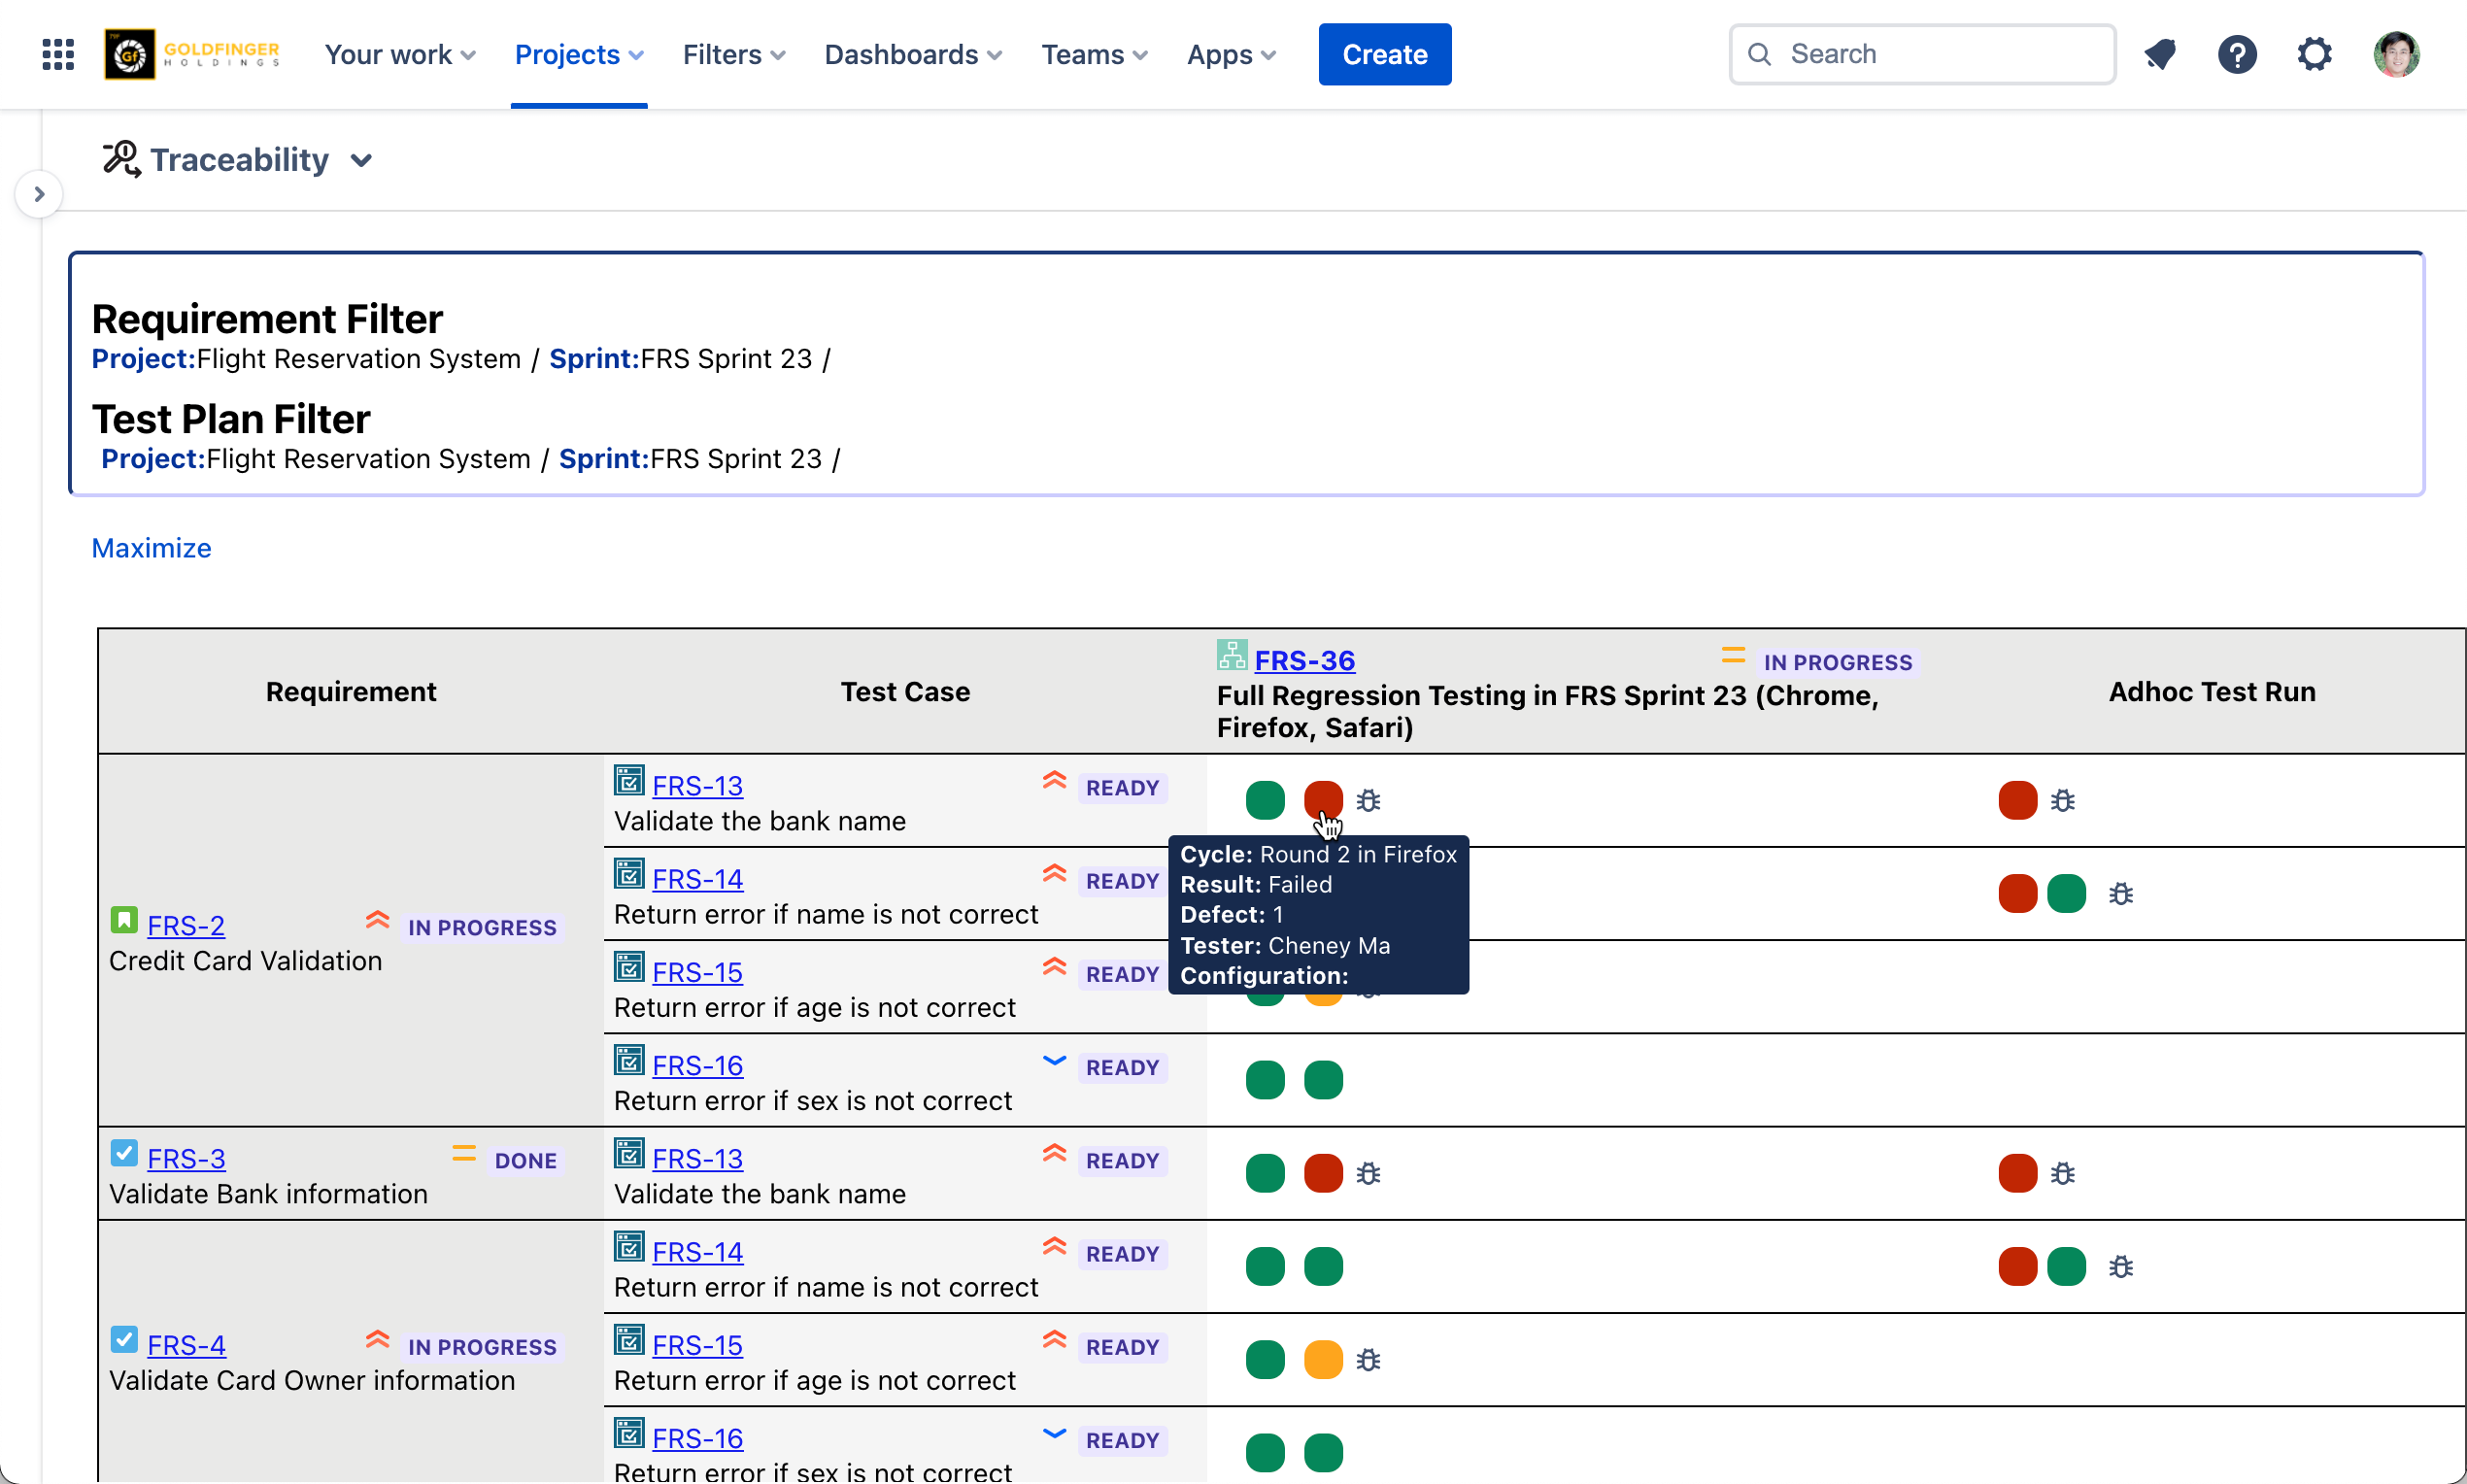
Task: Click the Traceability report icon
Action: [121, 159]
